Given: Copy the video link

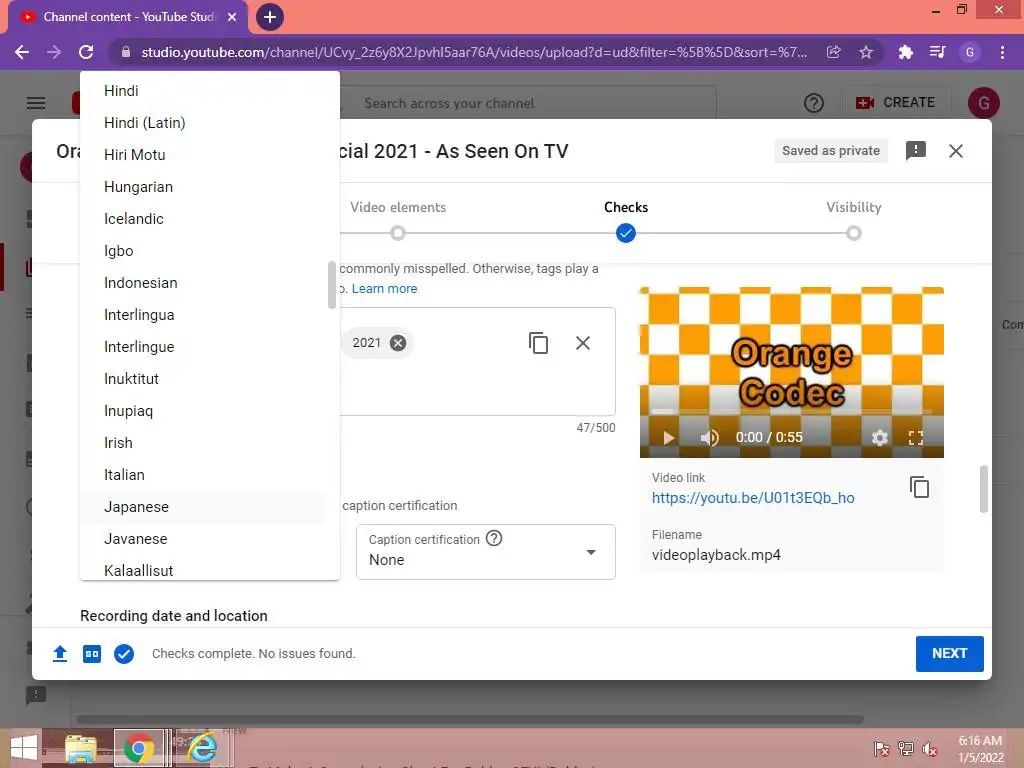Looking at the screenshot, I should (919, 487).
